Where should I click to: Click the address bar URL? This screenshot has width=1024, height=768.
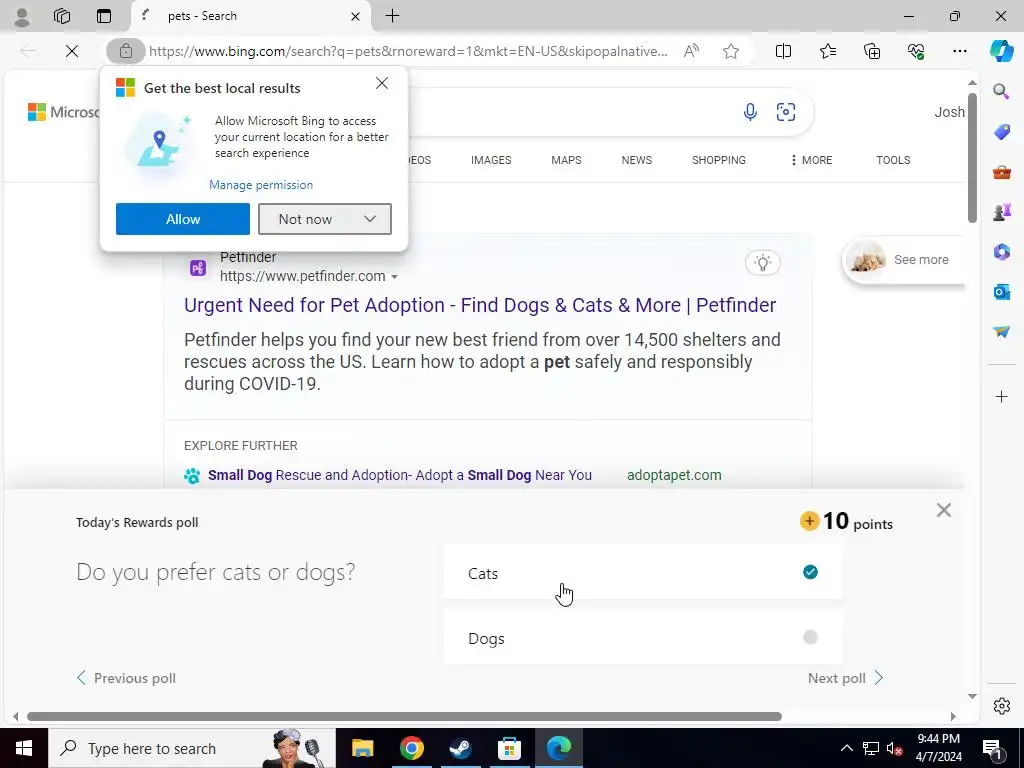(x=408, y=51)
